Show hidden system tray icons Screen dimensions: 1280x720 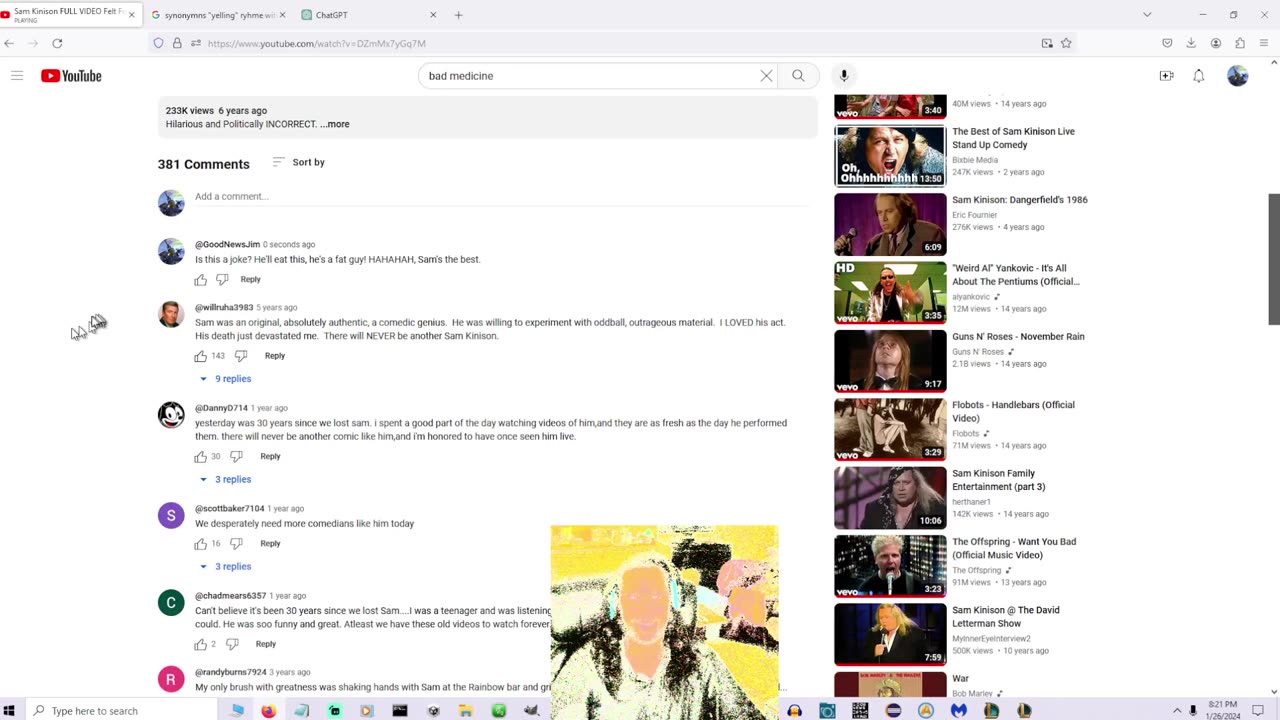coord(1177,711)
